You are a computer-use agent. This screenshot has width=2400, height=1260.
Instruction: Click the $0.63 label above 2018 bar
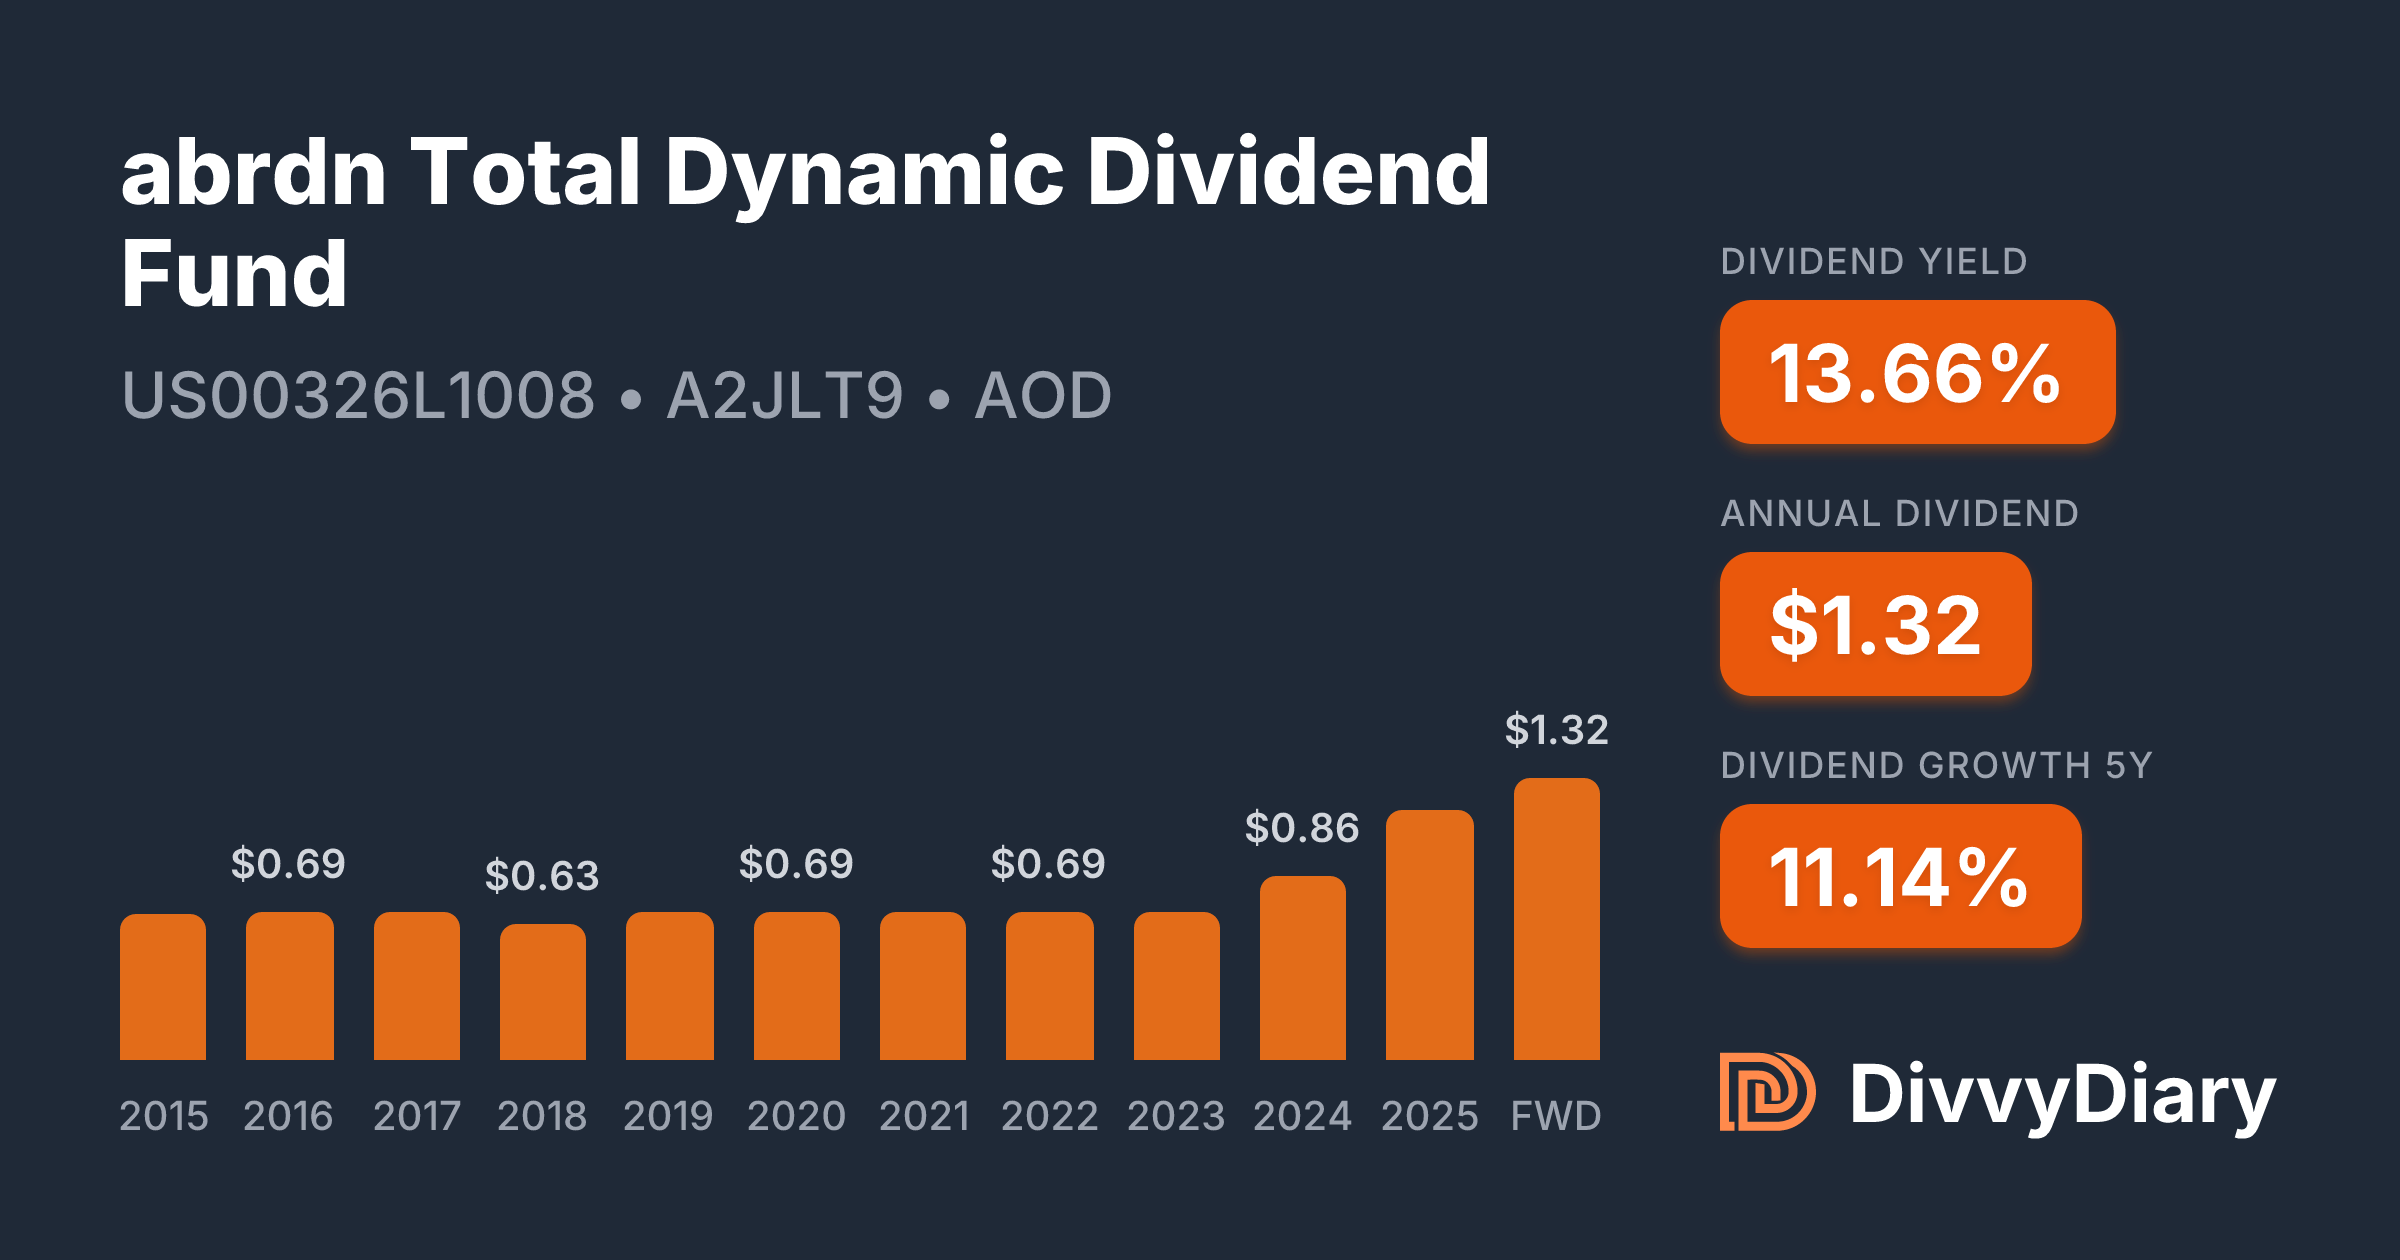pyautogui.click(x=541, y=876)
